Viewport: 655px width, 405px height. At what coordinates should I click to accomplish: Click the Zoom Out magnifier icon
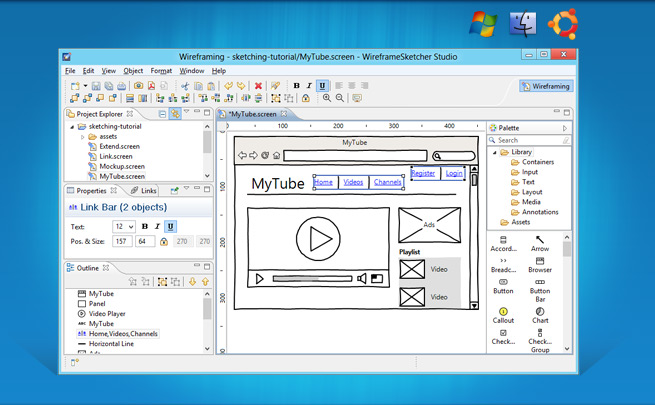click(340, 98)
